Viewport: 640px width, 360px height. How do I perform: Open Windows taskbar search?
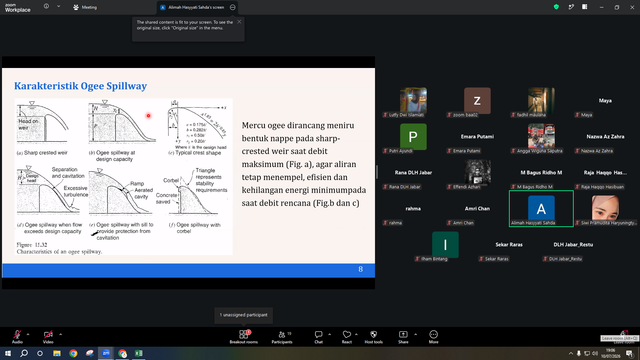[x=24, y=353]
